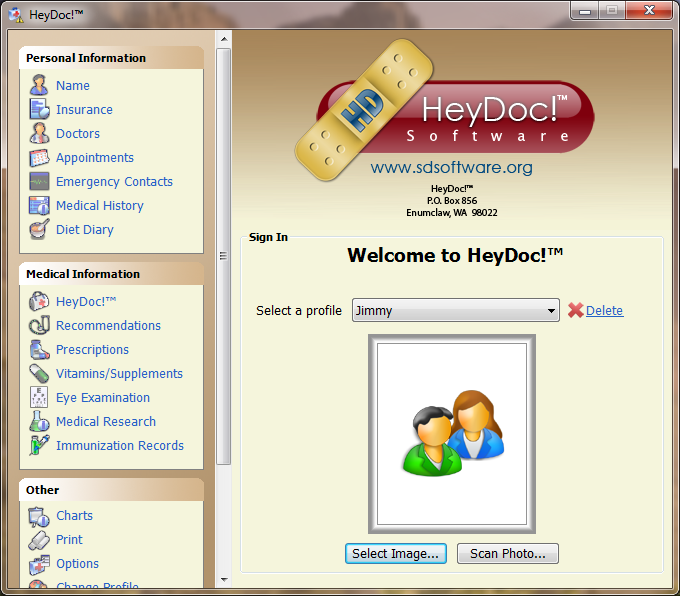Viewport: 680px width, 596px height.
Task: Click the Prescriptions bottle icon
Action: coord(39,349)
